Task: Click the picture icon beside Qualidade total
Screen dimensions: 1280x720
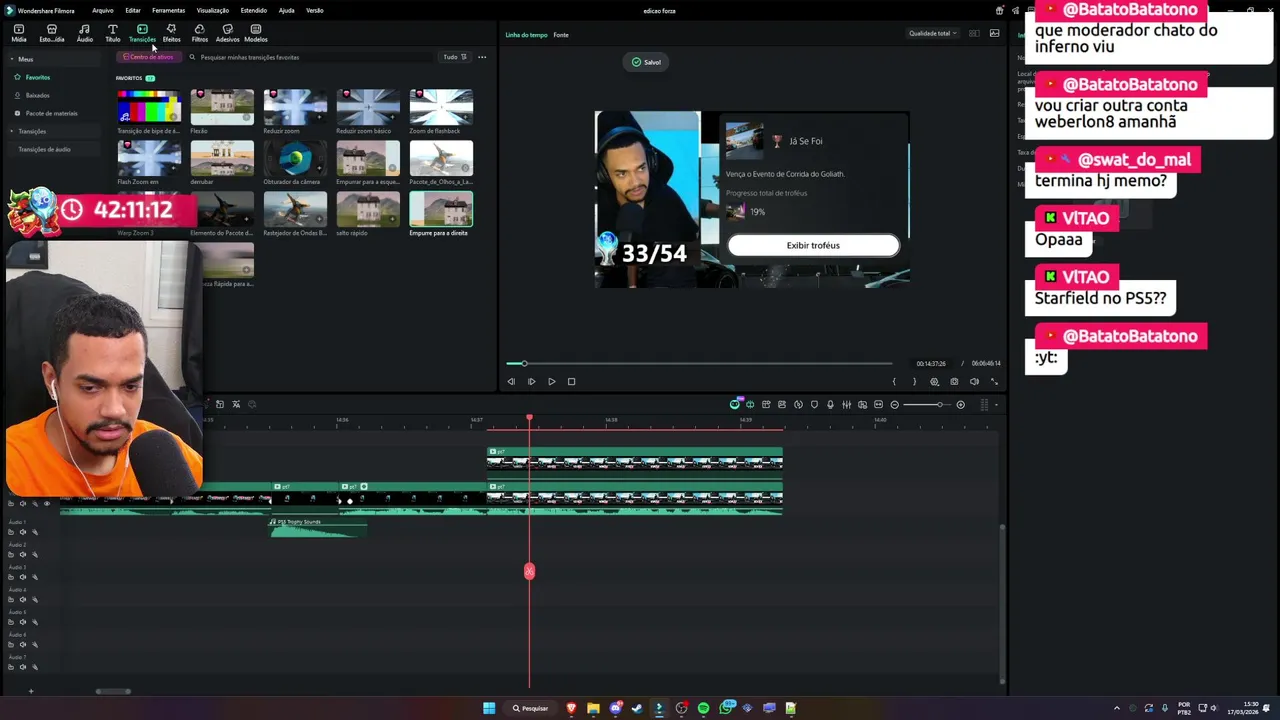Action: click(x=994, y=33)
